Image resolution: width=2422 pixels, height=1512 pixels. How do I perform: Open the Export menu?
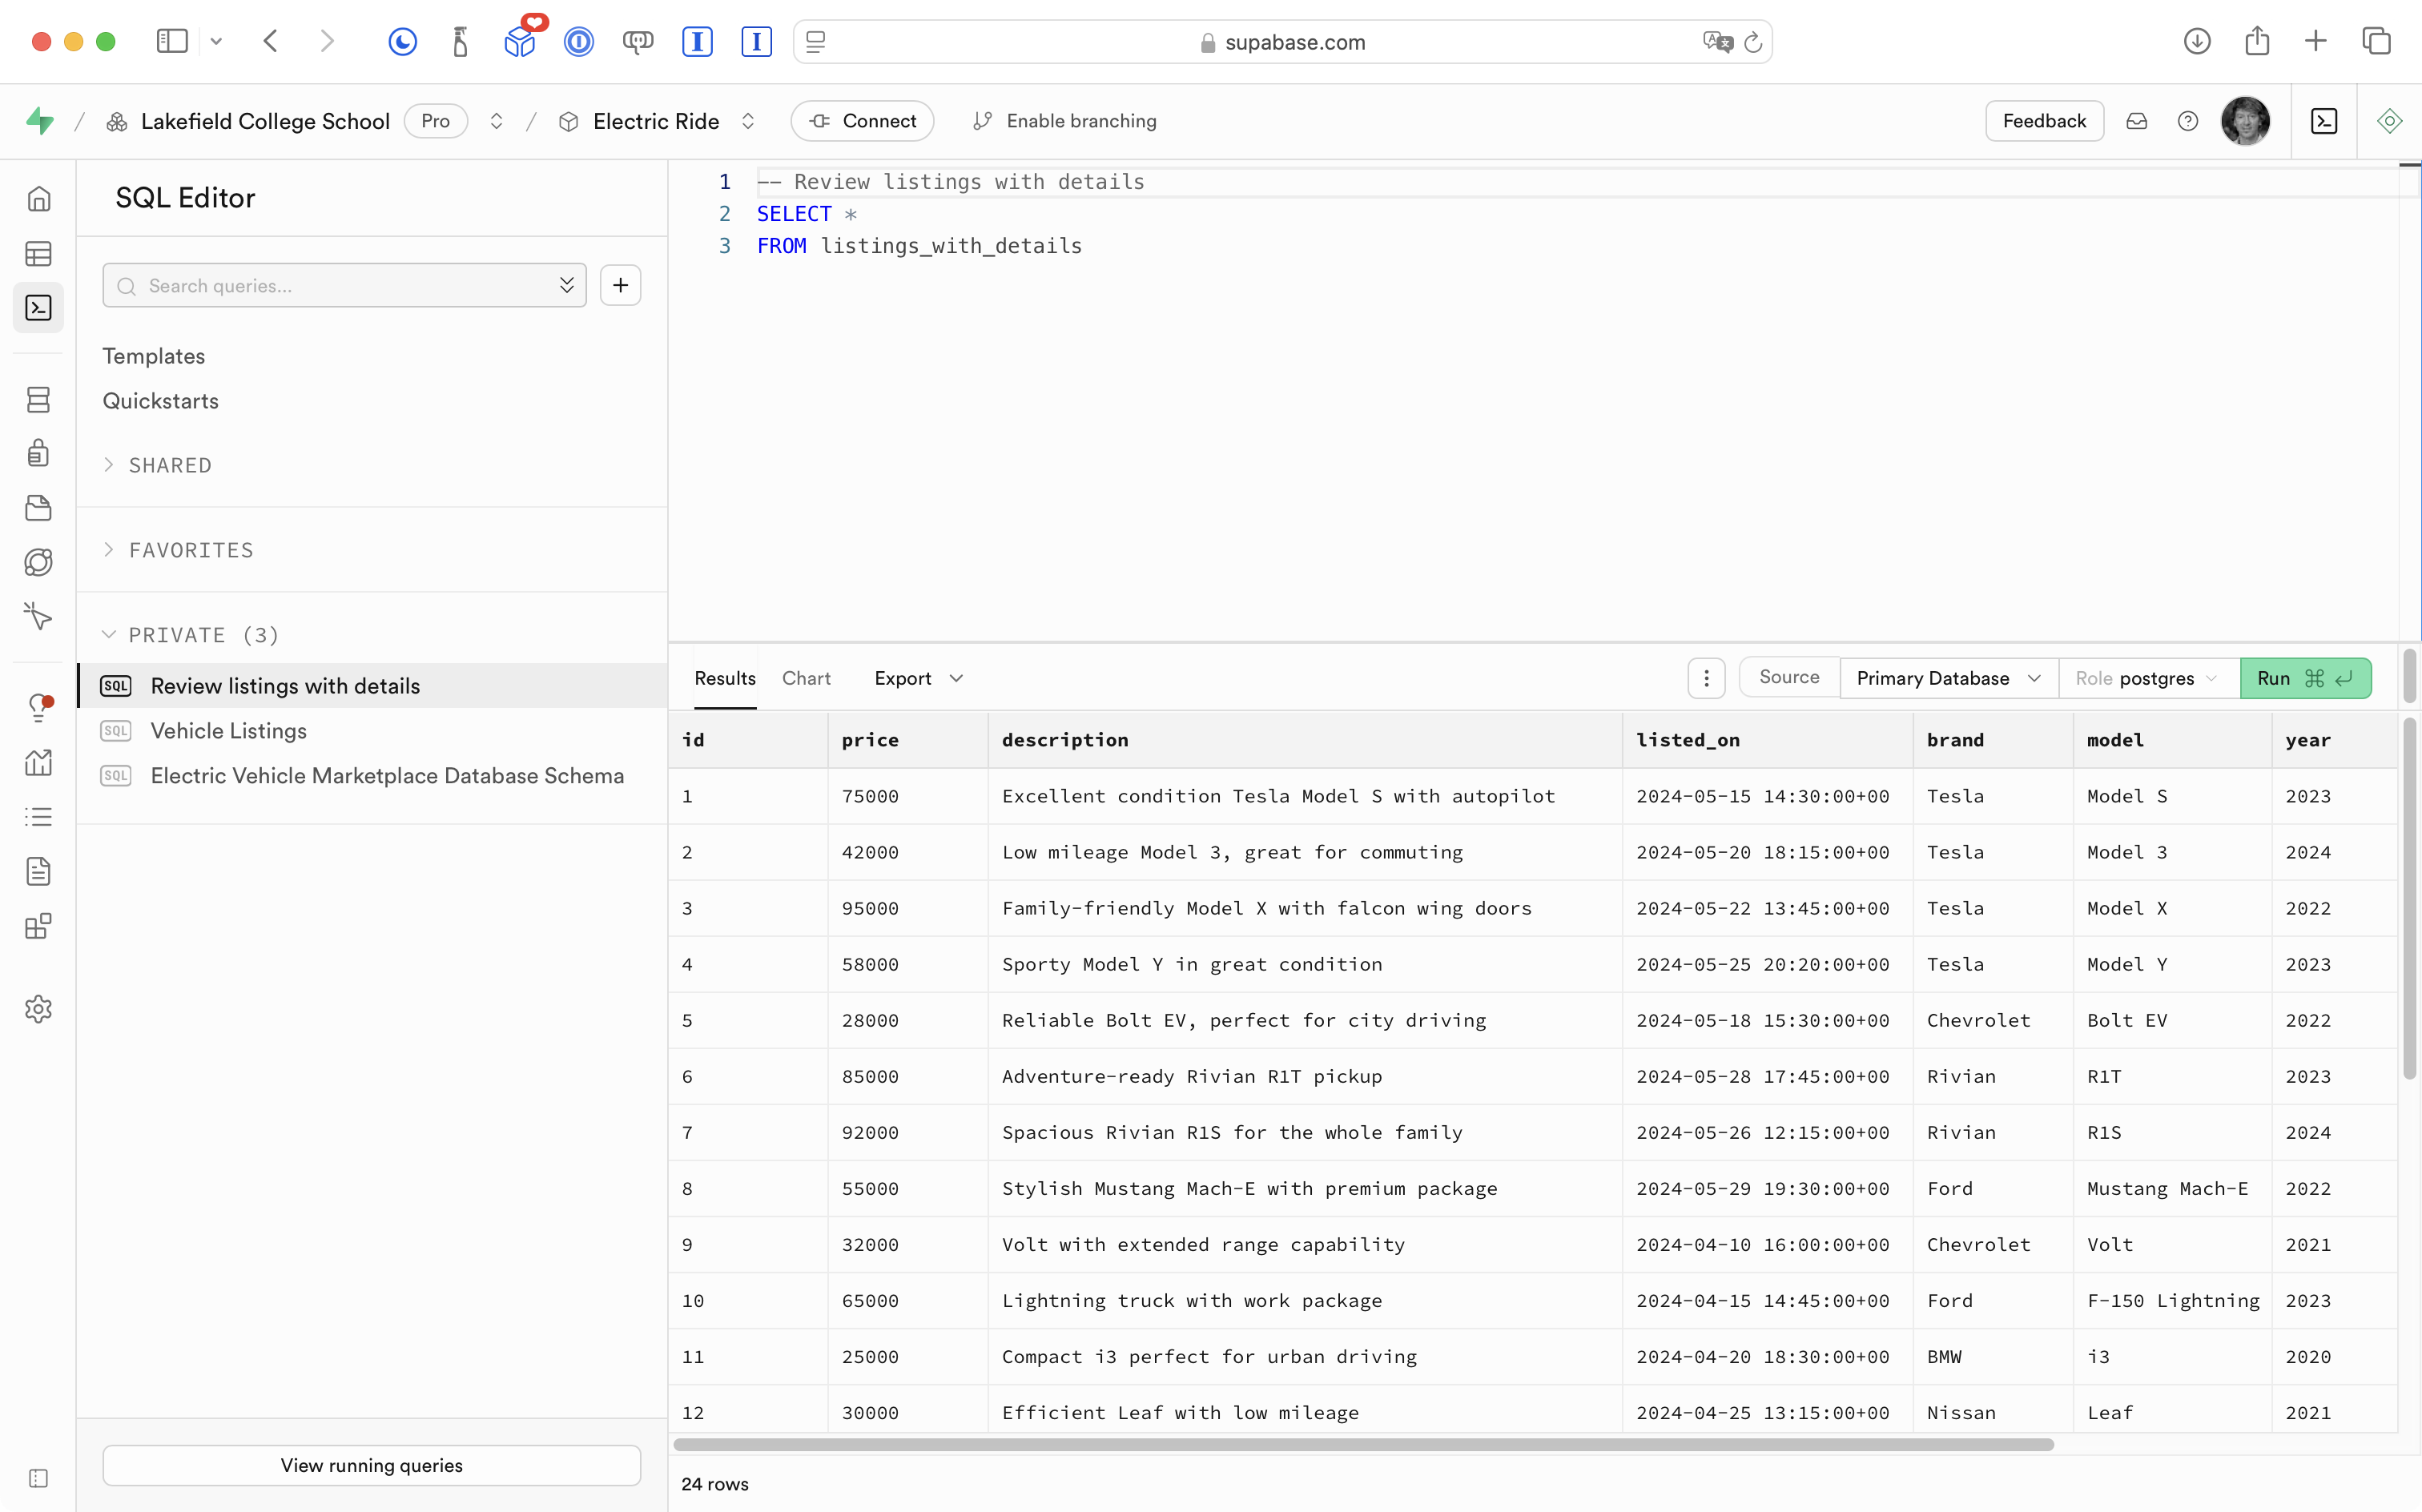click(x=917, y=678)
